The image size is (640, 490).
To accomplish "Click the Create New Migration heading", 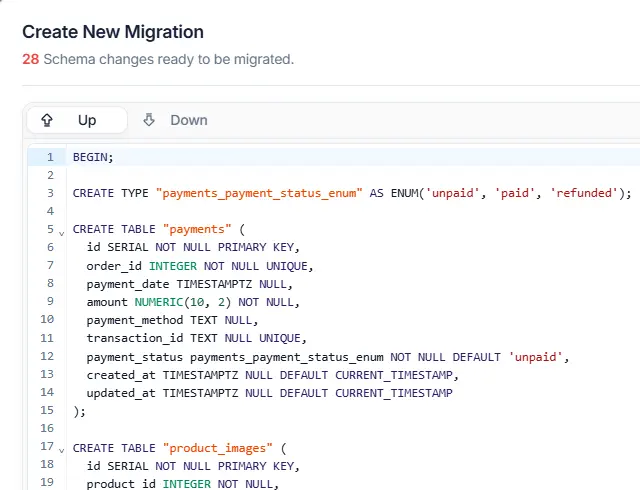I will click(113, 32).
